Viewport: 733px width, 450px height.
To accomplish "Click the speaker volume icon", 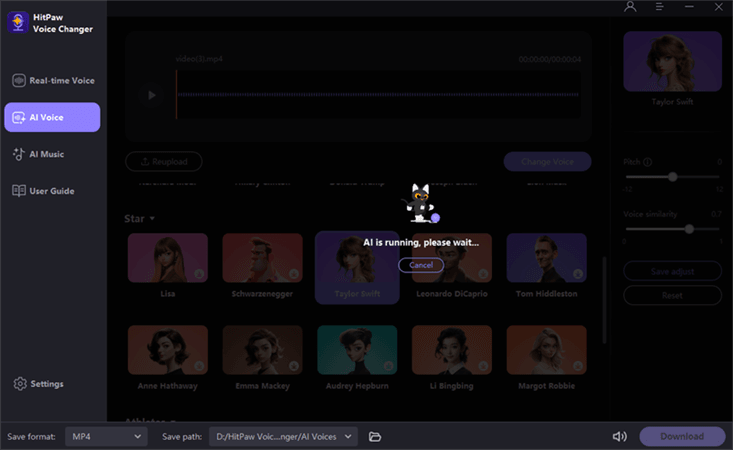I will [x=620, y=436].
